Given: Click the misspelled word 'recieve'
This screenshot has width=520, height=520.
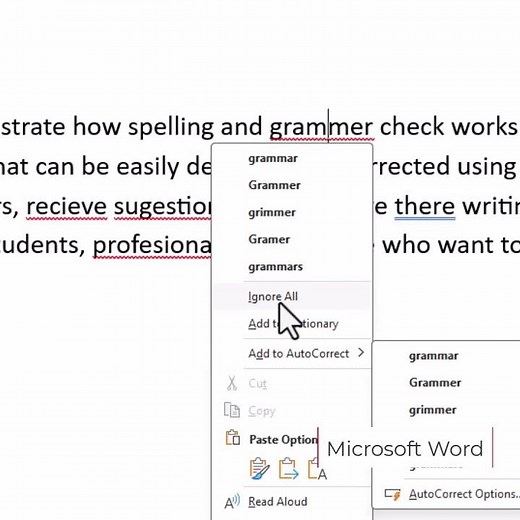Looking at the screenshot, I should [67, 207].
